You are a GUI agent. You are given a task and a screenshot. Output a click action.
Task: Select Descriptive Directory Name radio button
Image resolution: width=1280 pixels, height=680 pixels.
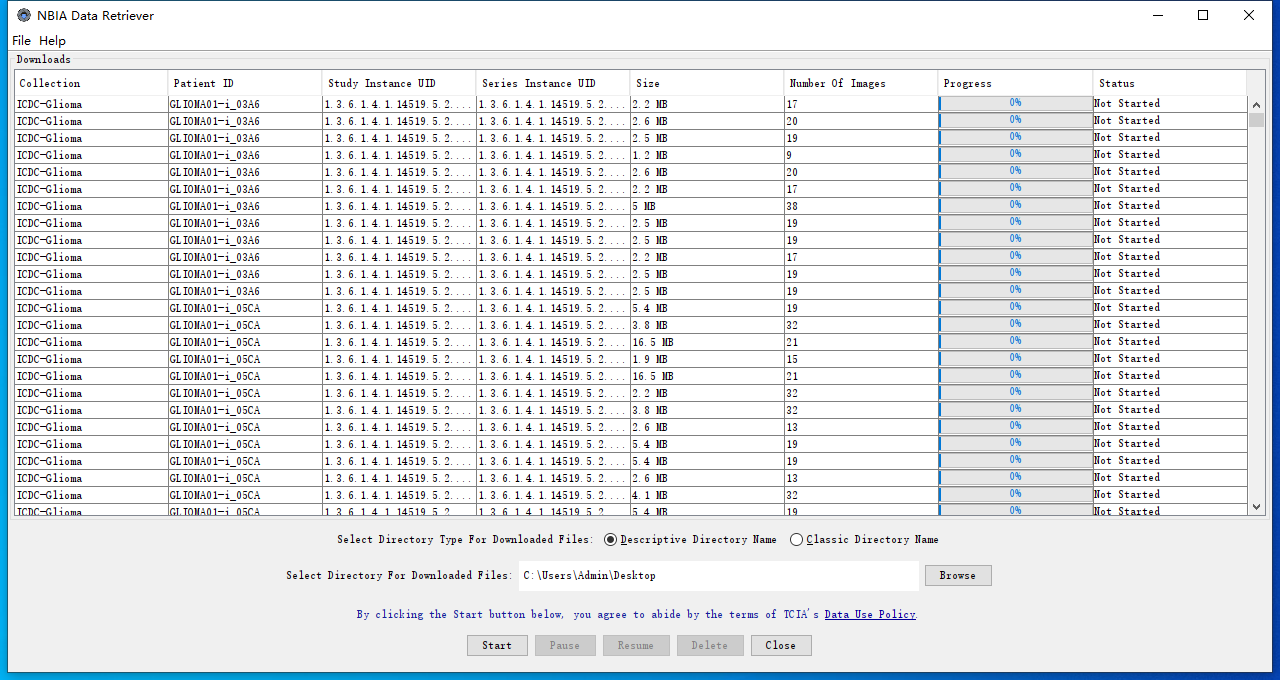[x=611, y=540]
